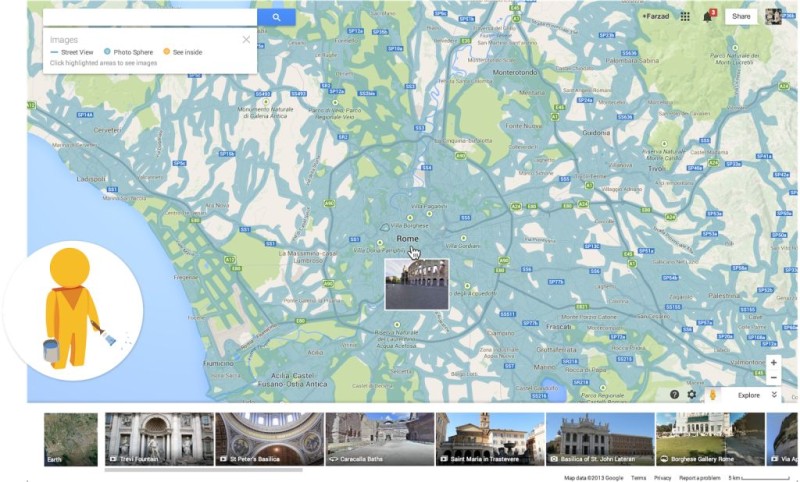
Task: Click the Explore label
Action: (748, 395)
